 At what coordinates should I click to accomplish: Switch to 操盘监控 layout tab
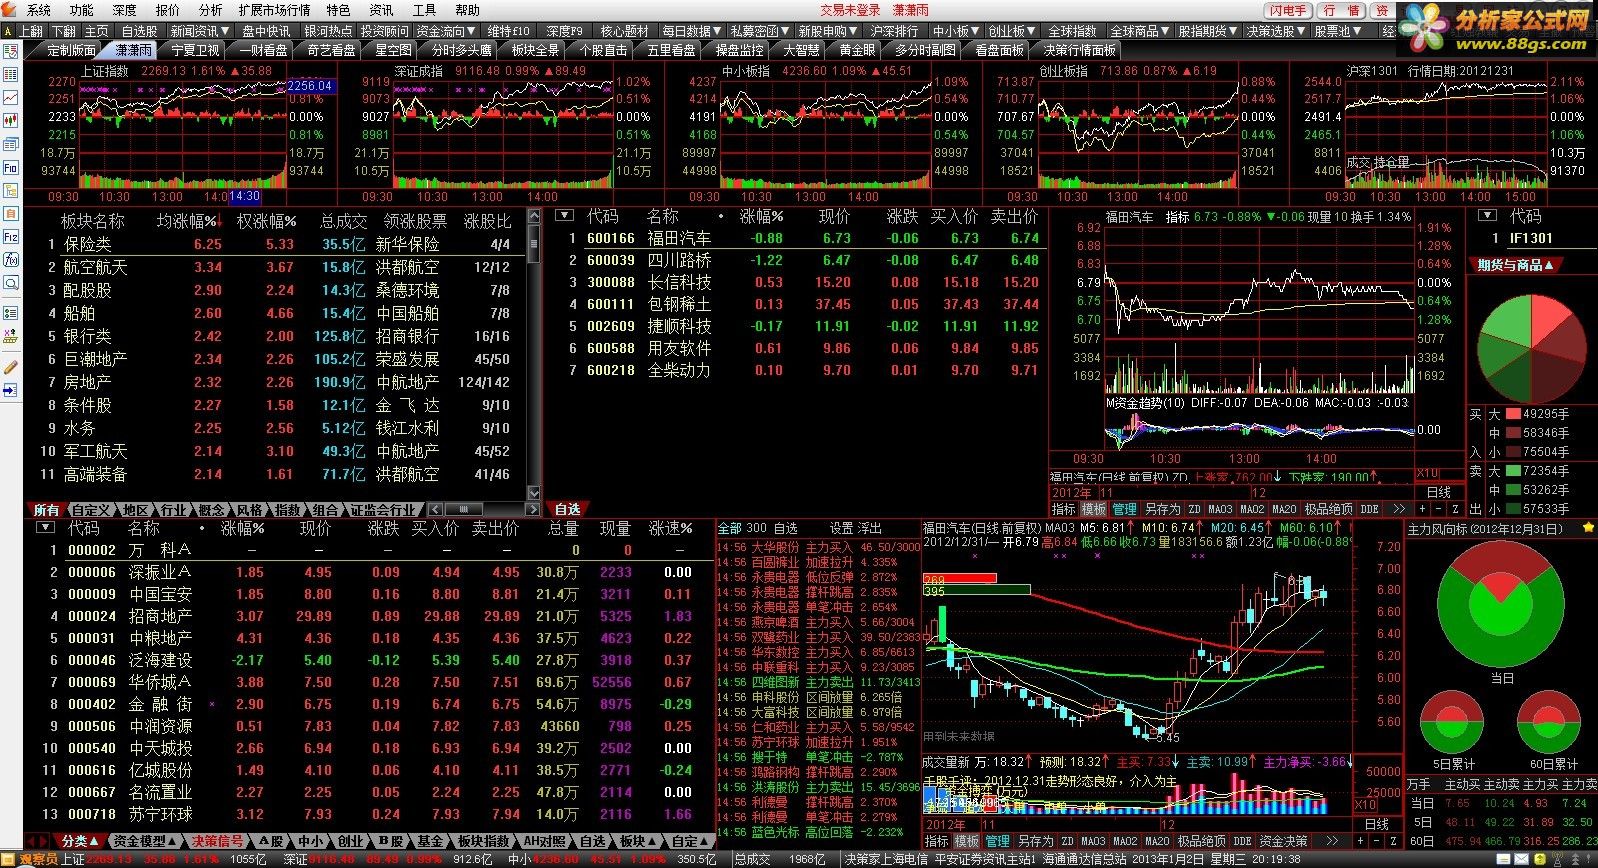pos(740,50)
